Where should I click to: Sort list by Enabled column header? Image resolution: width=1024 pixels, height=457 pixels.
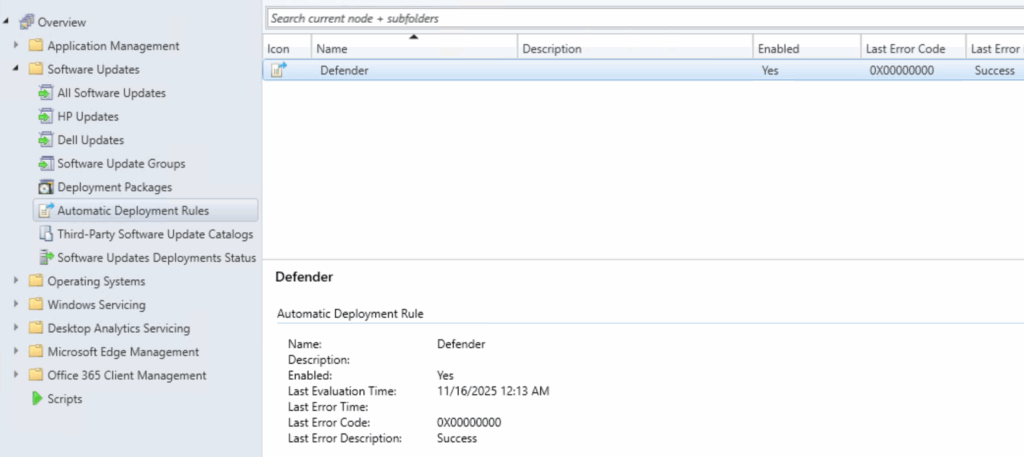805,49
